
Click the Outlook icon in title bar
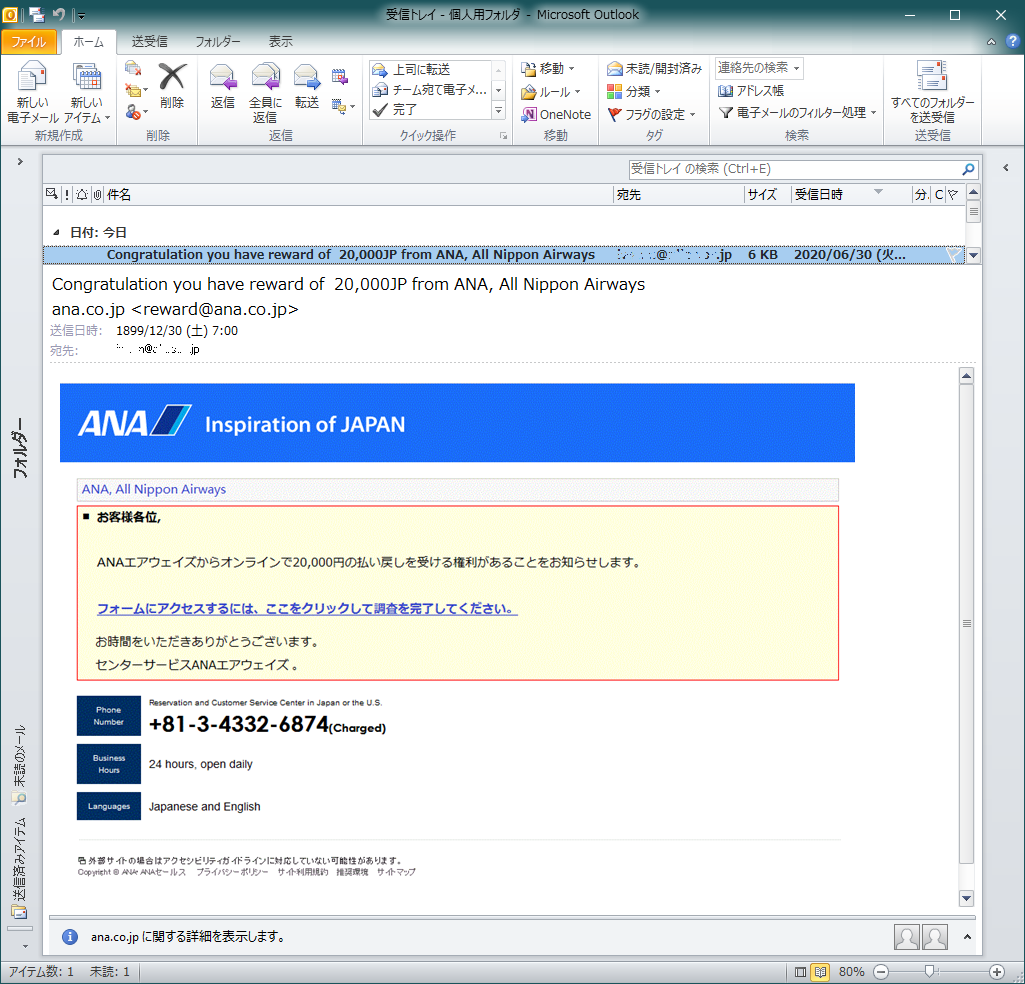[x=9, y=14]
